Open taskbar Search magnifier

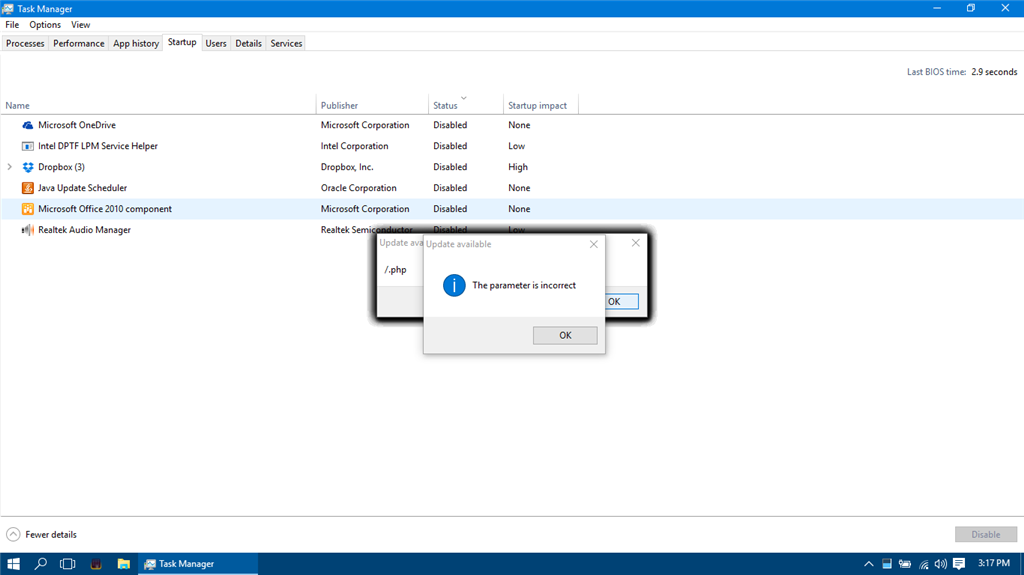[x=40, y=563]
